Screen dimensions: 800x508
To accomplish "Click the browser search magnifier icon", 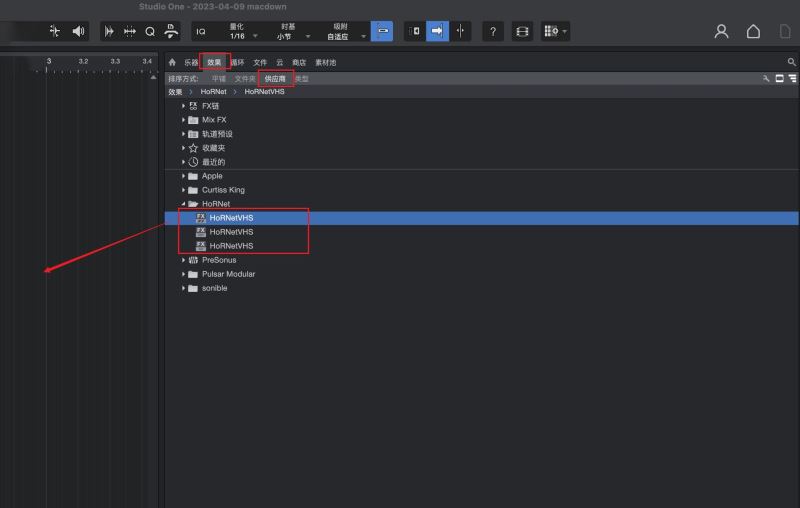I will (791, 62).
